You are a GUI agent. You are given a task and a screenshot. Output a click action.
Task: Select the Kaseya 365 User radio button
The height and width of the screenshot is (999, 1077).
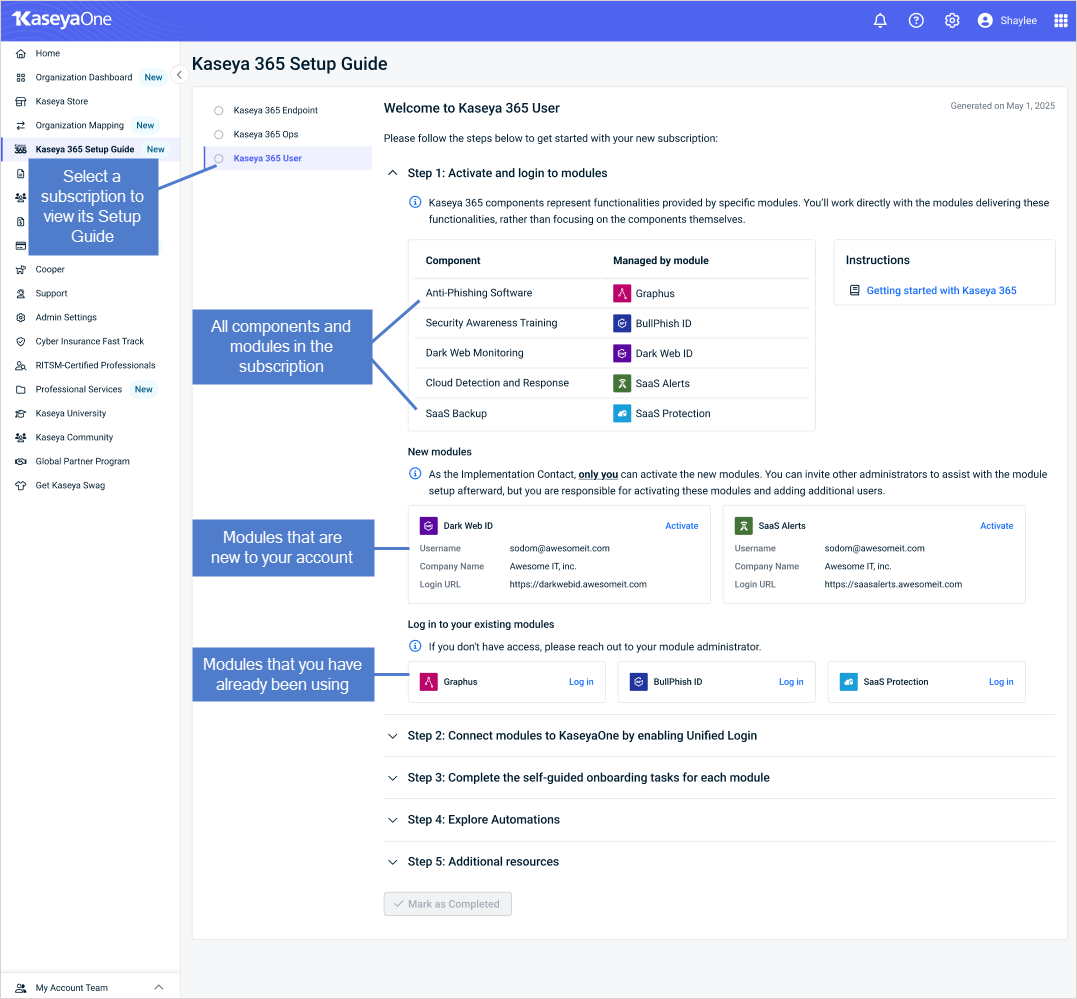click(x=218, y=159)
